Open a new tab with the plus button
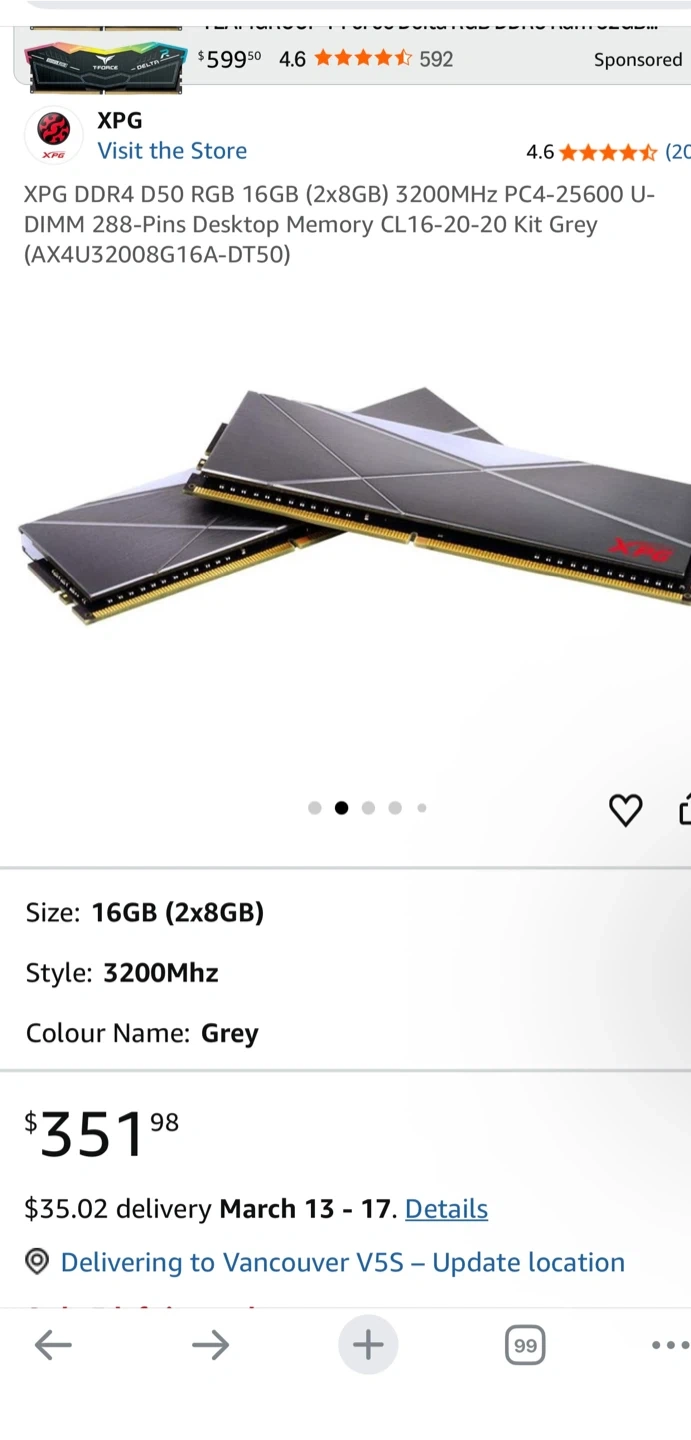Image resolution: width=691 pixels, height=1440 pixels. 368,1345
